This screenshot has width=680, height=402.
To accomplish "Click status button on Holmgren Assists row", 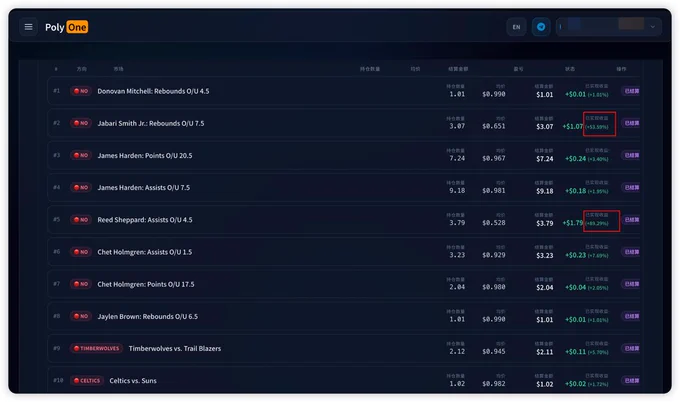I will (631, 252).
